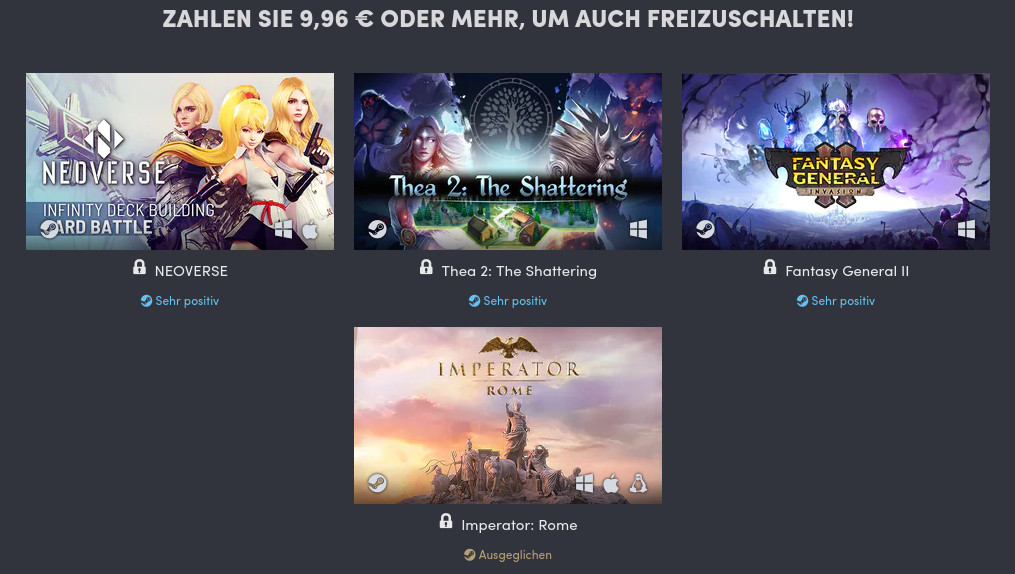
Task: Open the 'Sehr positiv' rating under Fantasy General II
Action: click(x=836, y=301)
